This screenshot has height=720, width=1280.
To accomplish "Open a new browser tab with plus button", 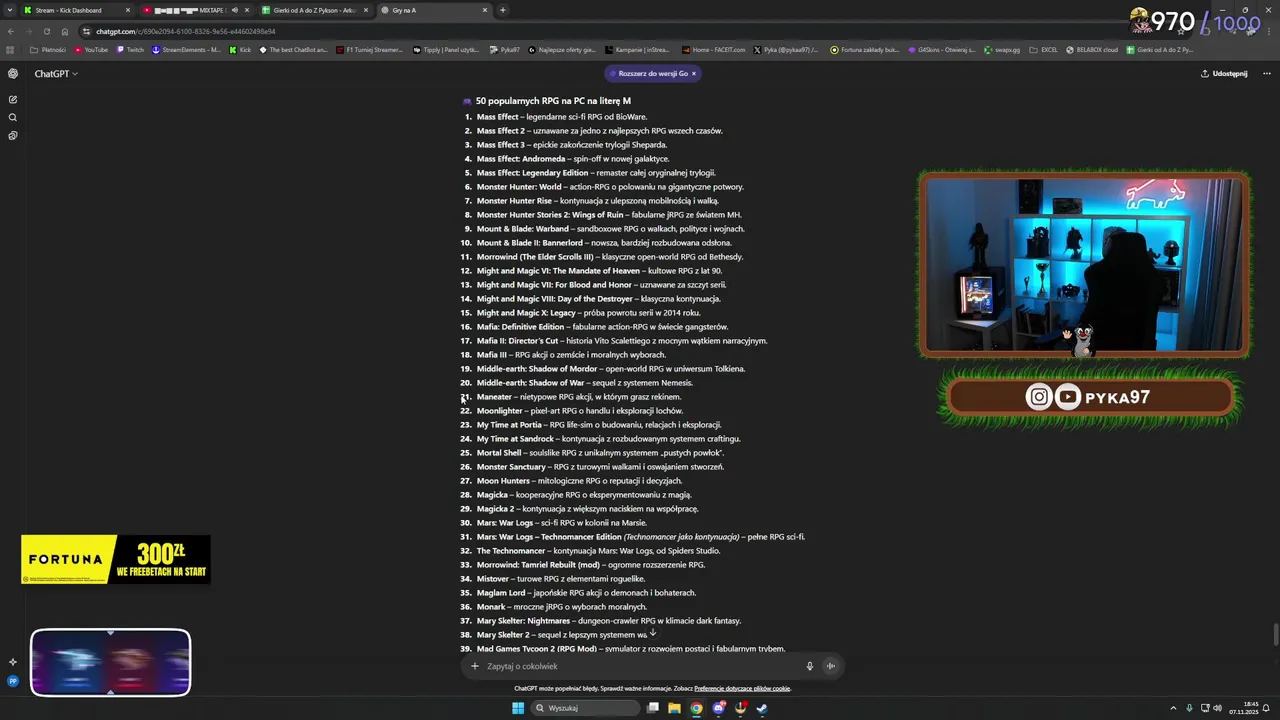I will tap(502, 10).
